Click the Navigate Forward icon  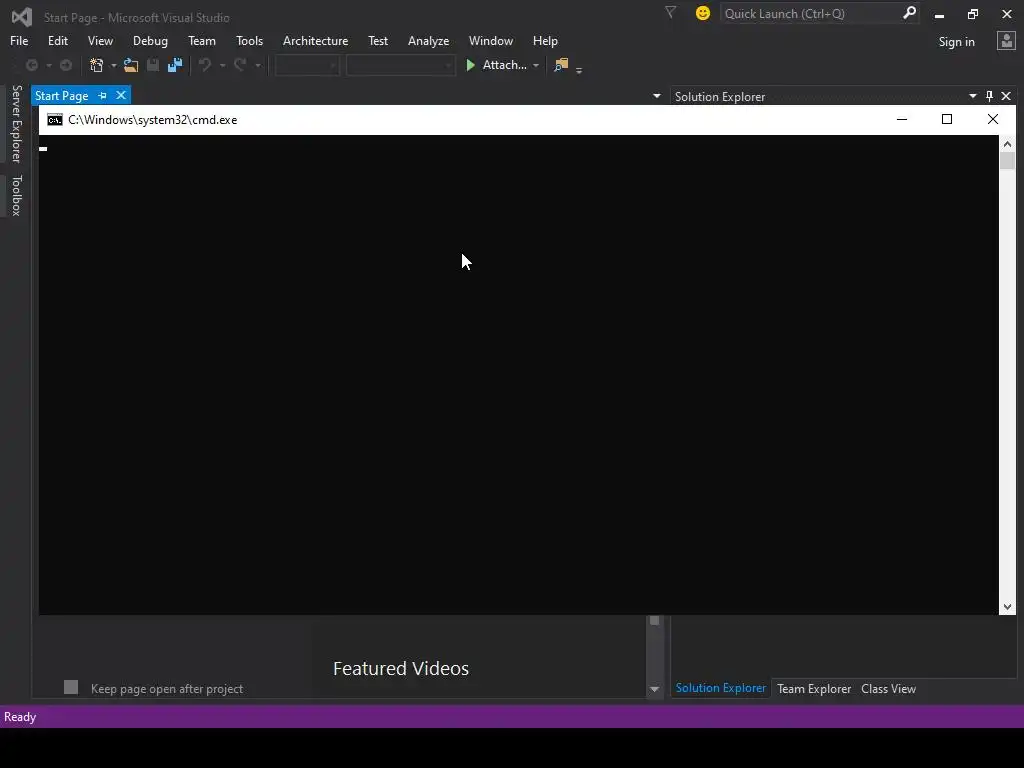click(x=66, y=65)
